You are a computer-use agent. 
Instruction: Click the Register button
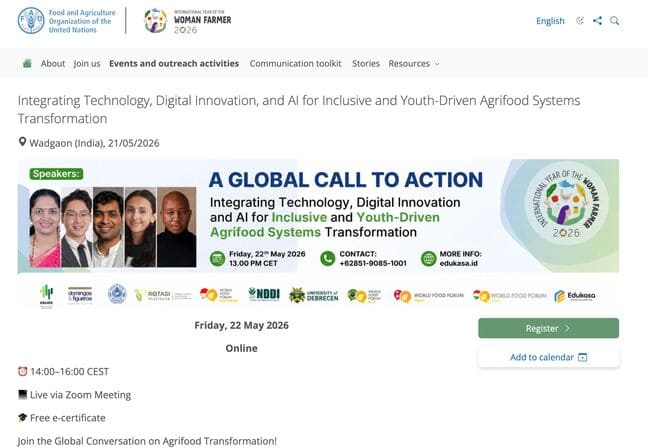point(548,328)
